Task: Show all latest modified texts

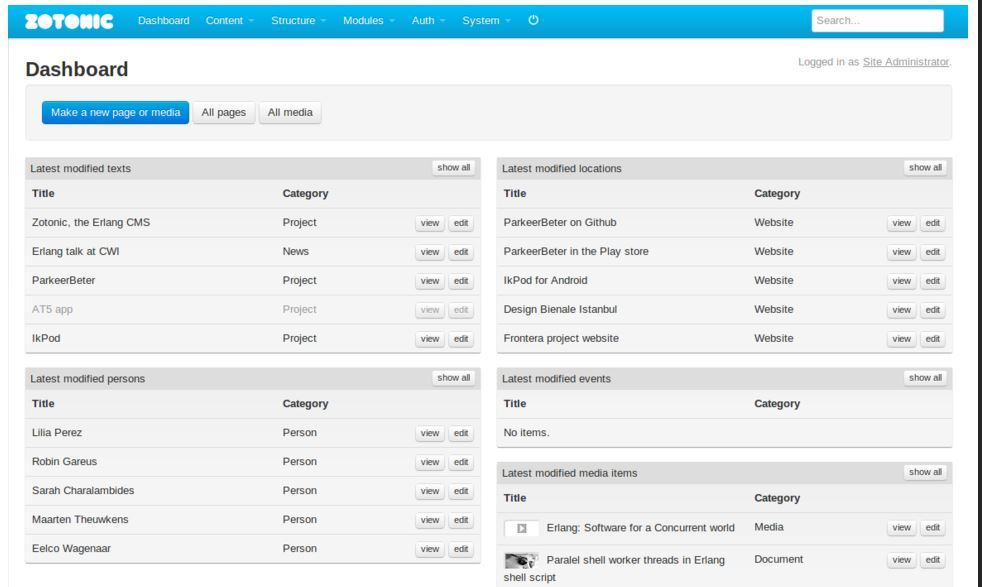Action: click(453, 168)
